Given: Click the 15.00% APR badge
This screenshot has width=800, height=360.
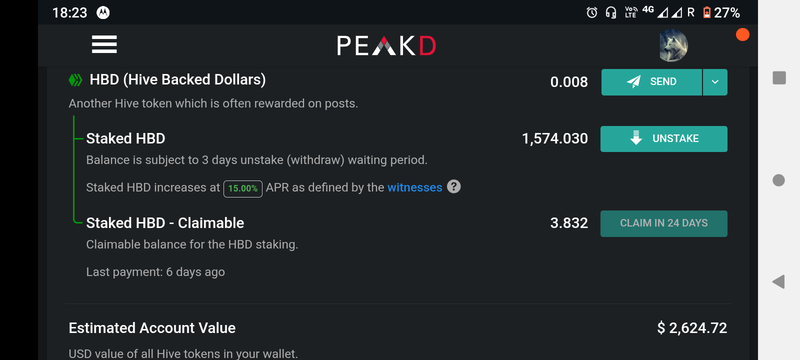Looking at the screenshot, I should point(243,188).
